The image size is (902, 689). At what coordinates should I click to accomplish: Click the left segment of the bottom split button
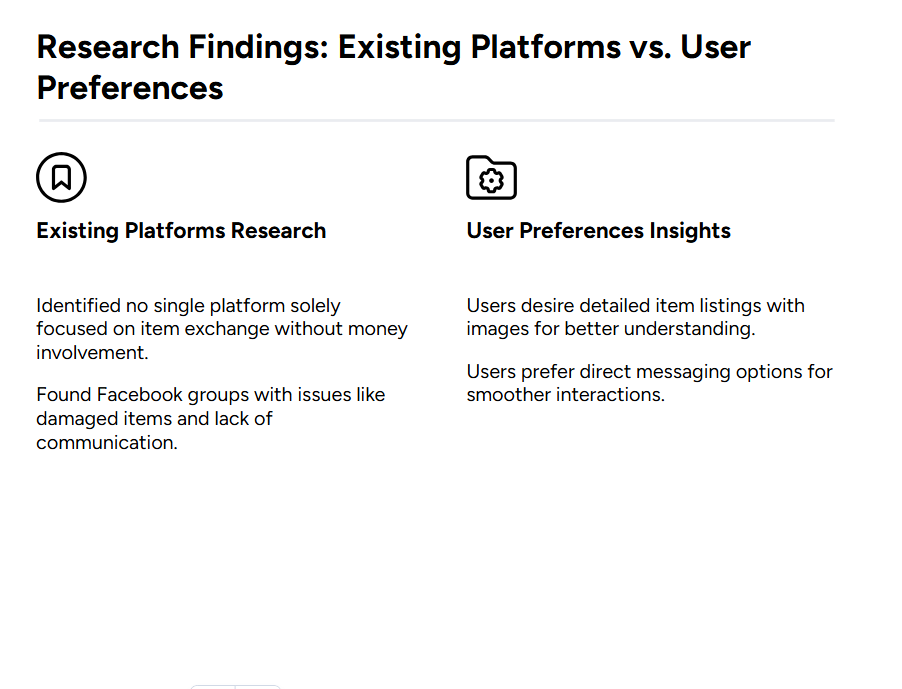pos(213,687)
